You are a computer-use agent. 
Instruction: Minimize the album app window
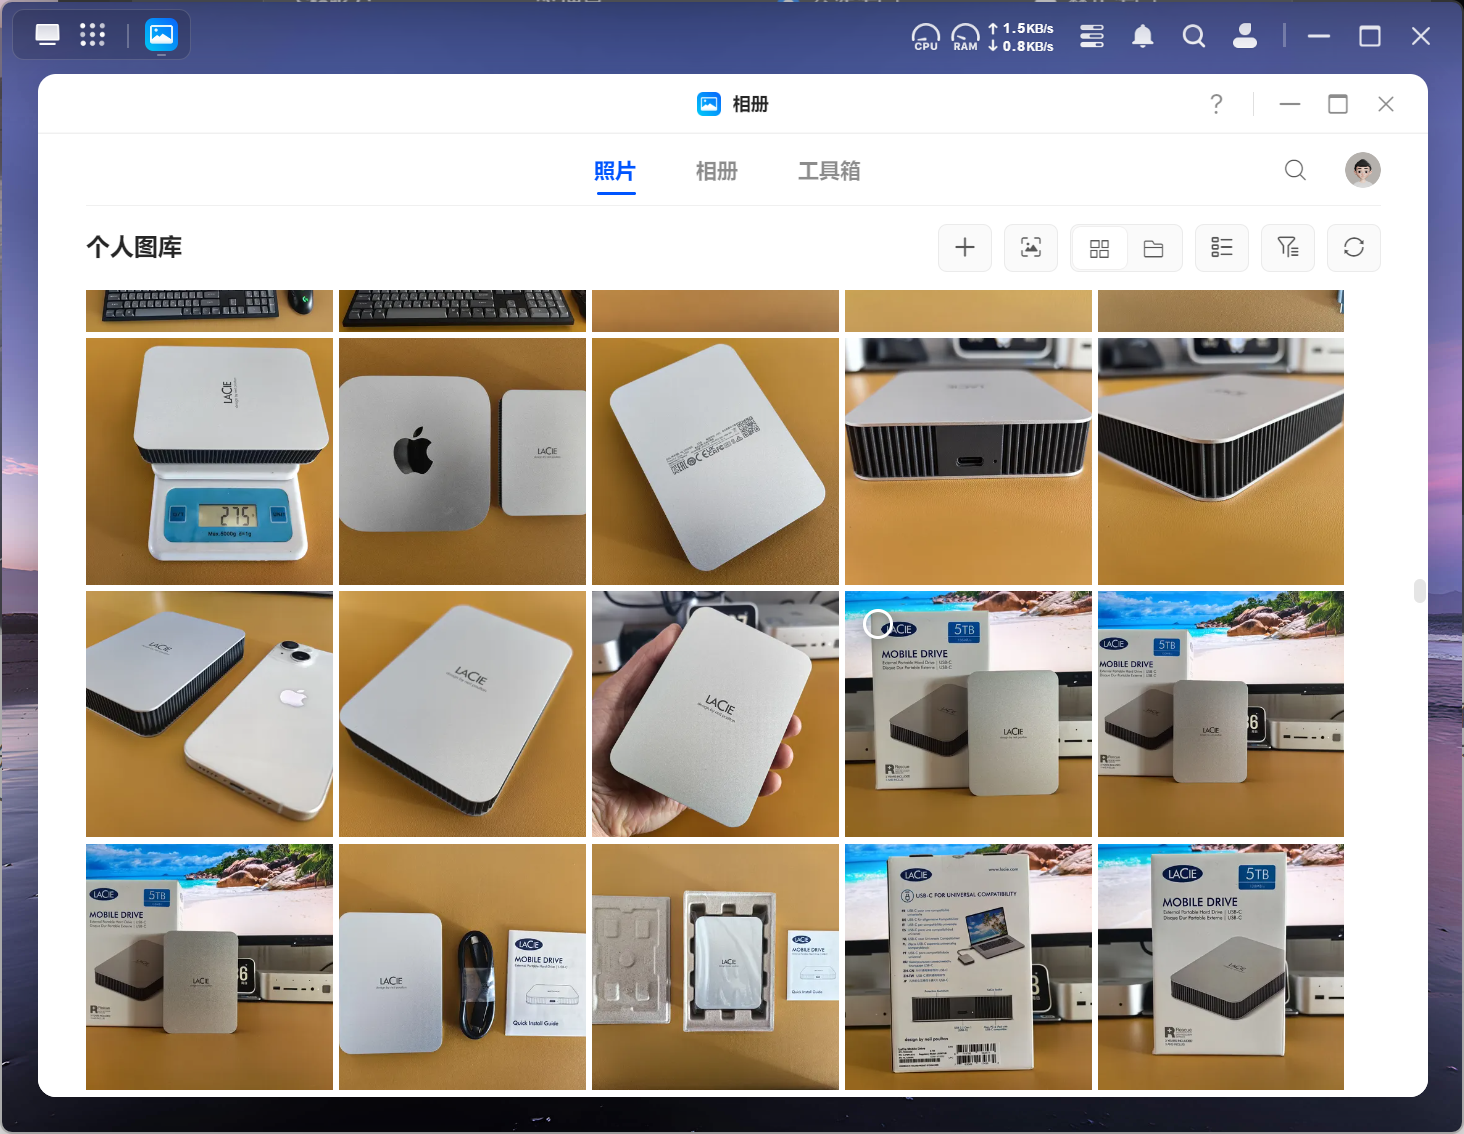point(1290,104)
